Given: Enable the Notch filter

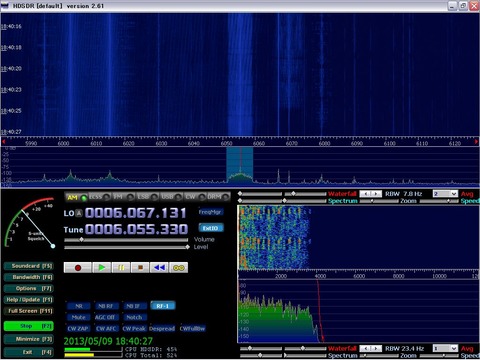Looking at the screenshot, I should point(134,317).
